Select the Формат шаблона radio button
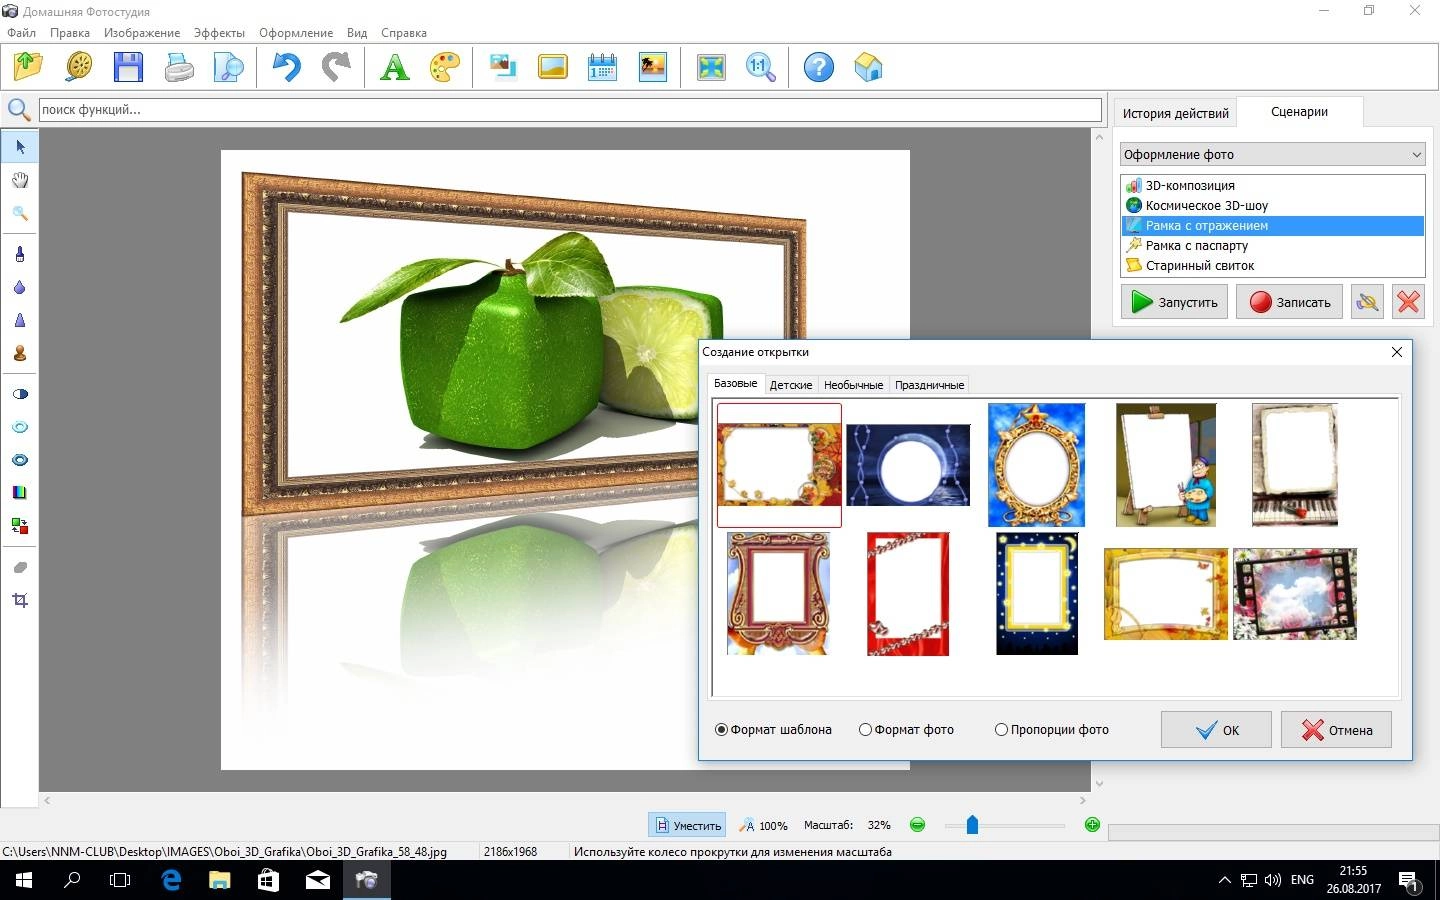Image resolution: width=1440 pixels, height=900 pixels. click(x=721, y=730)
